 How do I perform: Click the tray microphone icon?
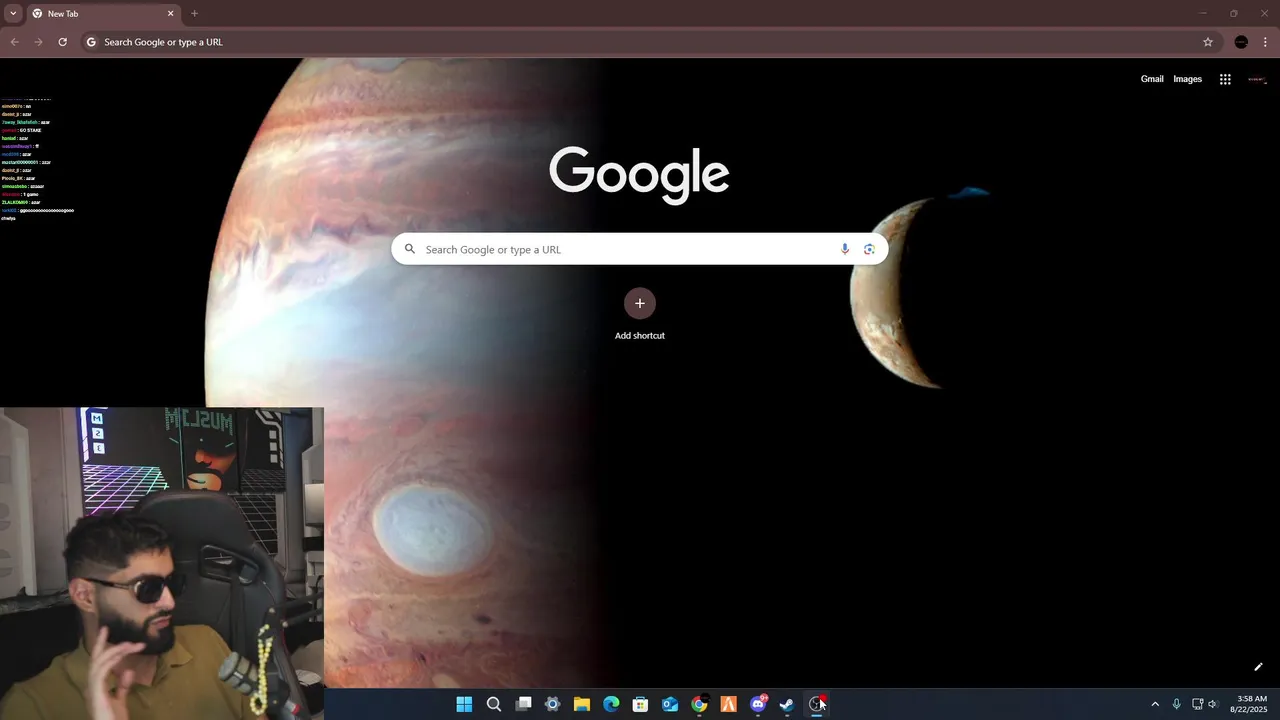[x=1176, y=704]
